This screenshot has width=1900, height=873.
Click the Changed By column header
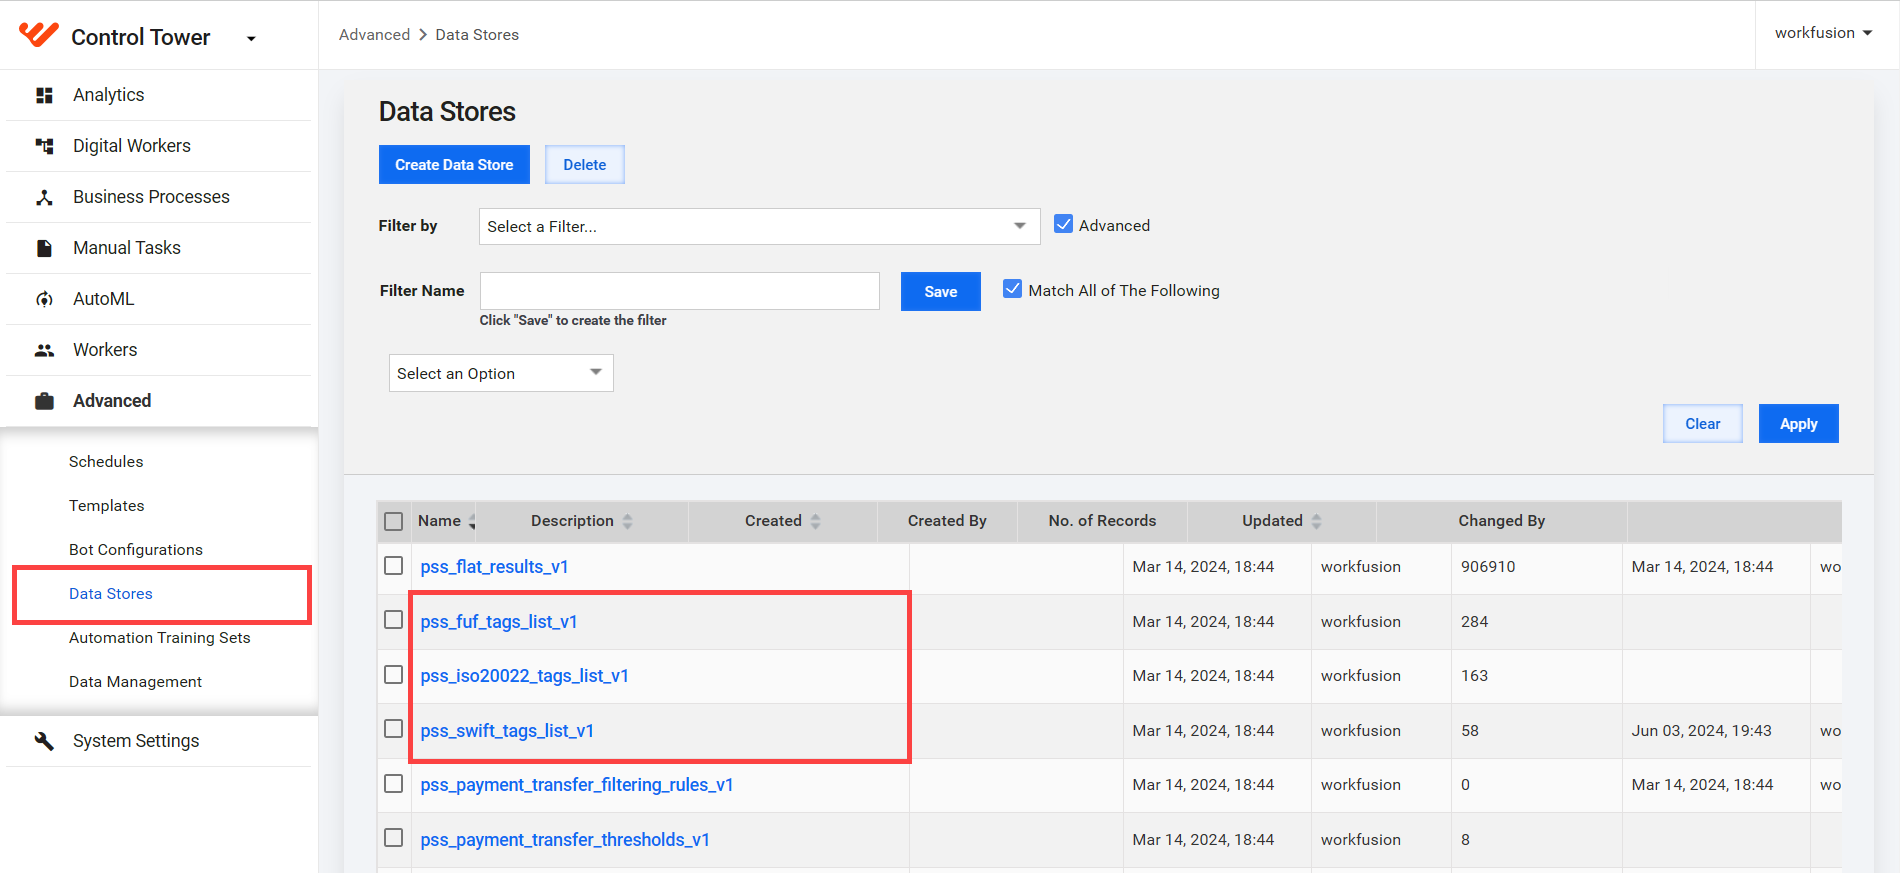click(1502, 521)
